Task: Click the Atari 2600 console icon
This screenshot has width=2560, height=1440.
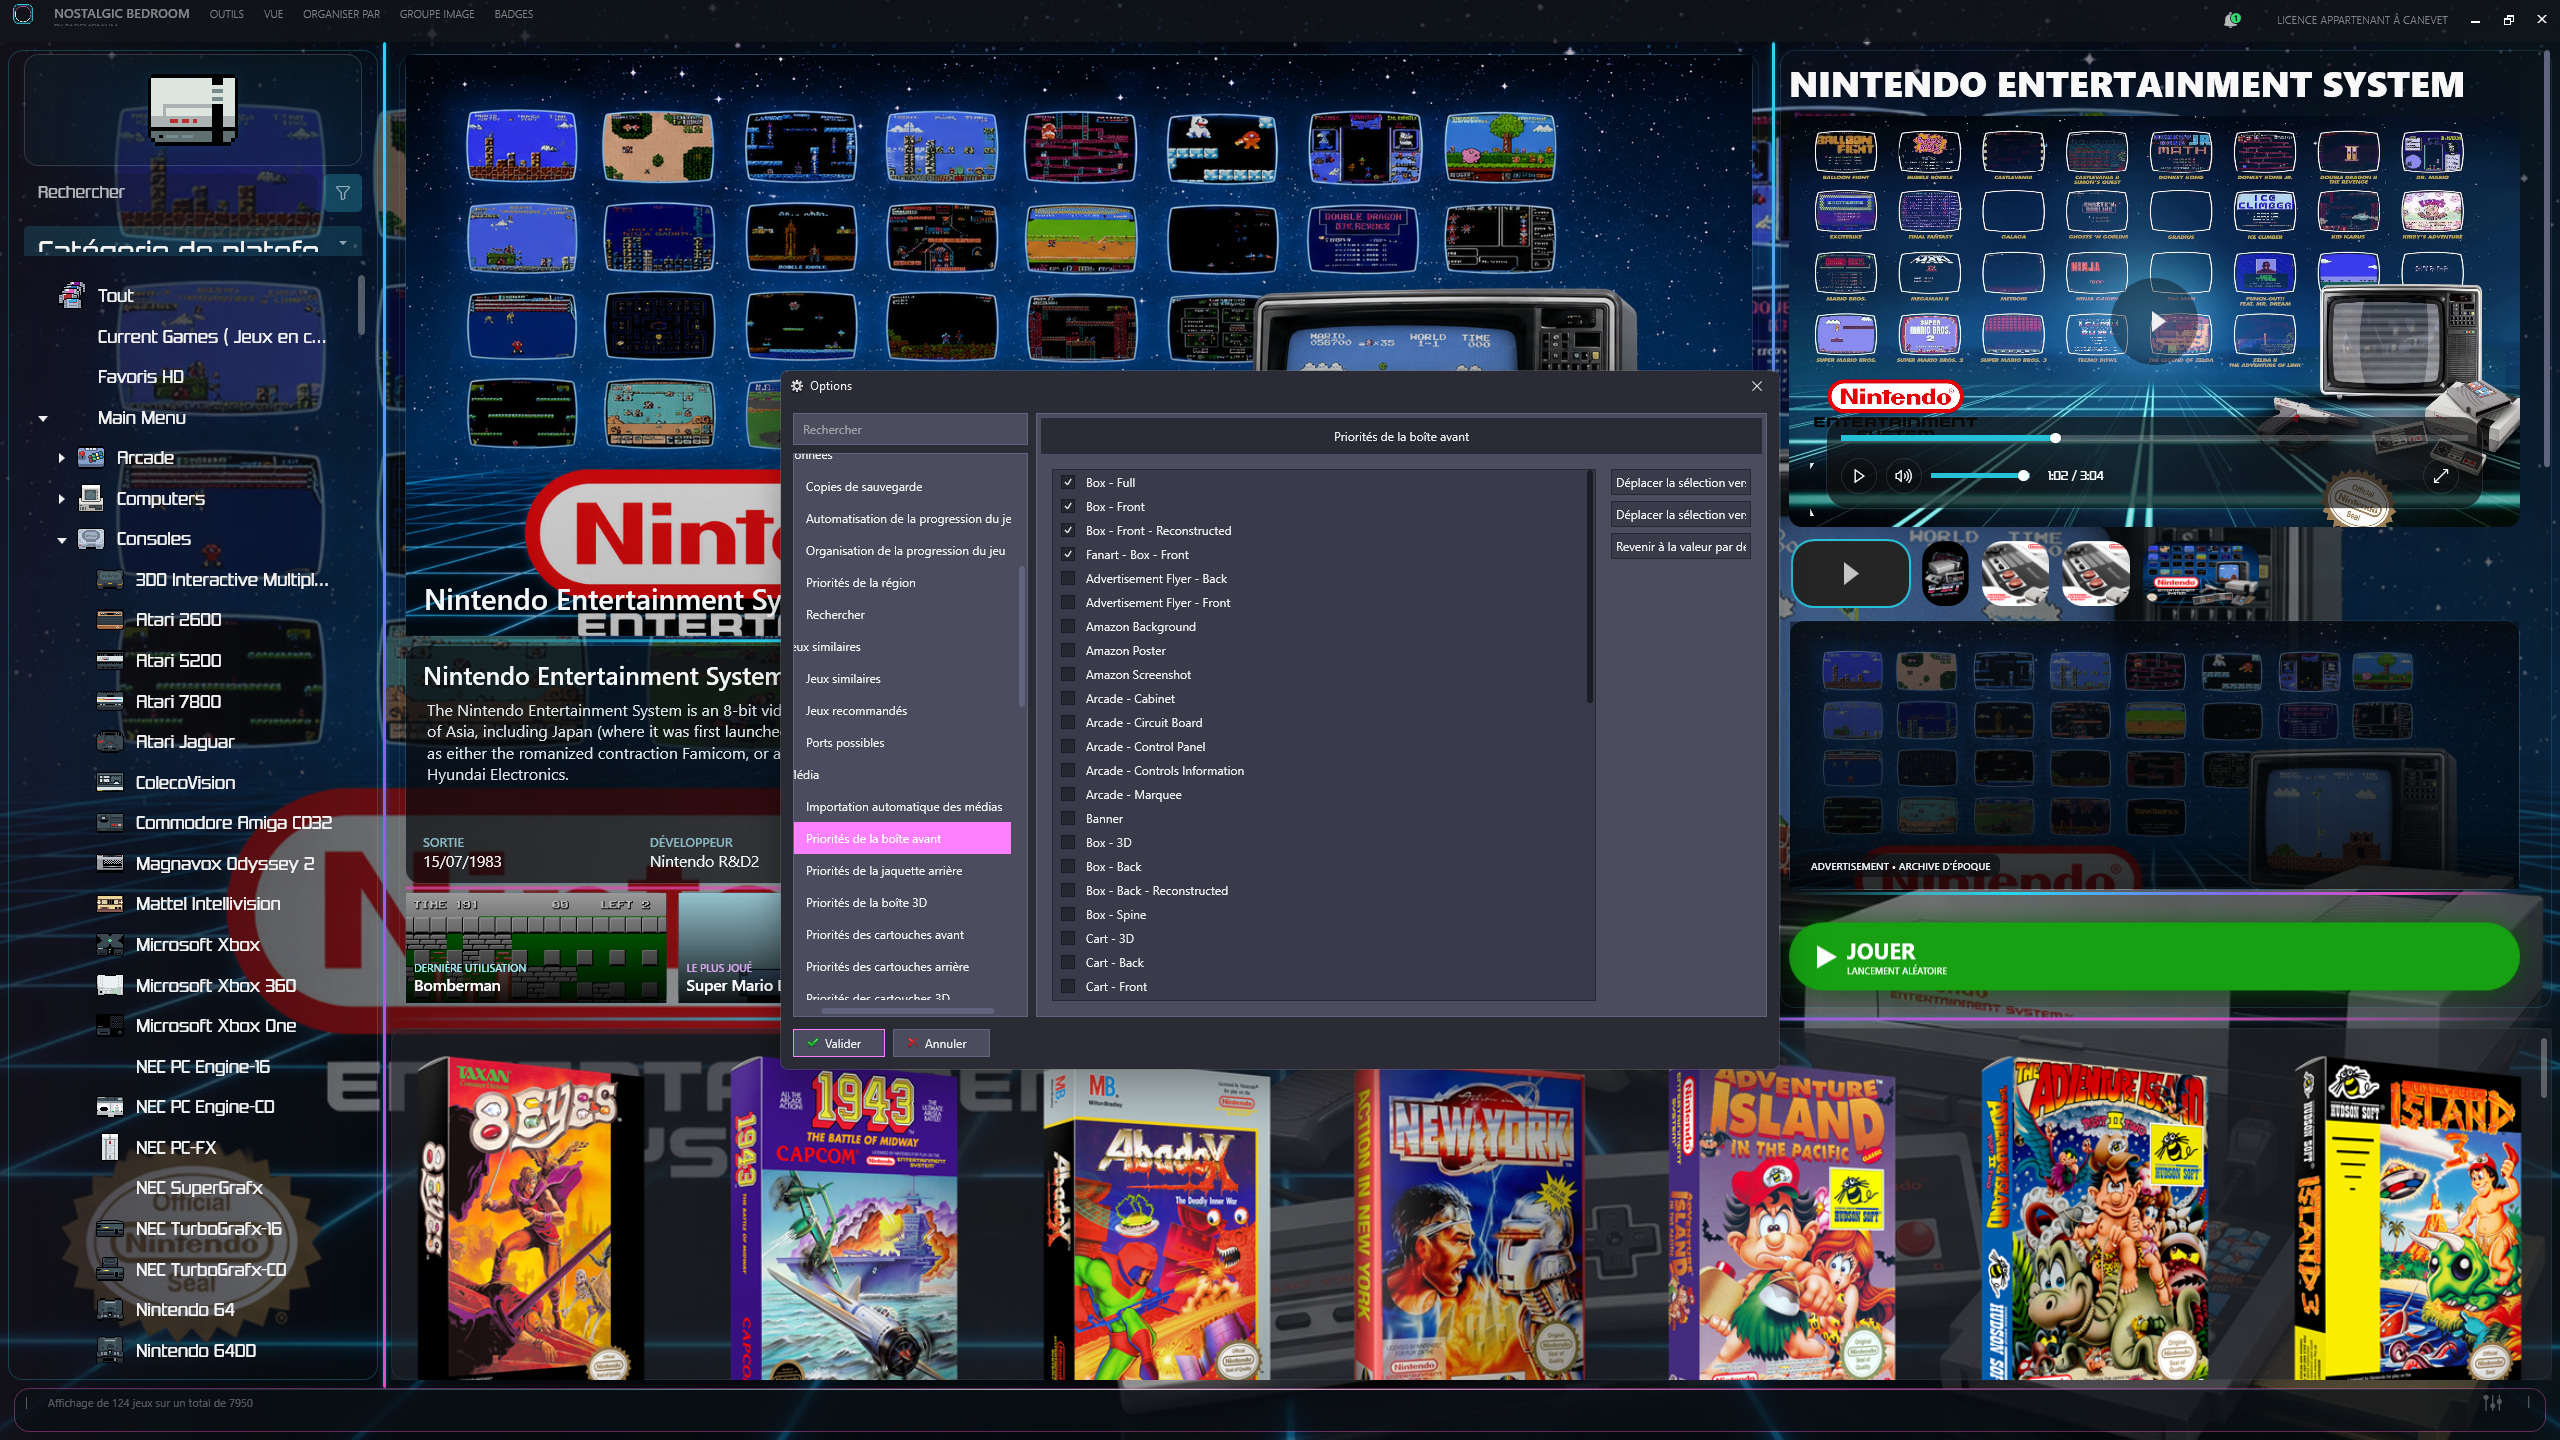Action: click(110, 620)
